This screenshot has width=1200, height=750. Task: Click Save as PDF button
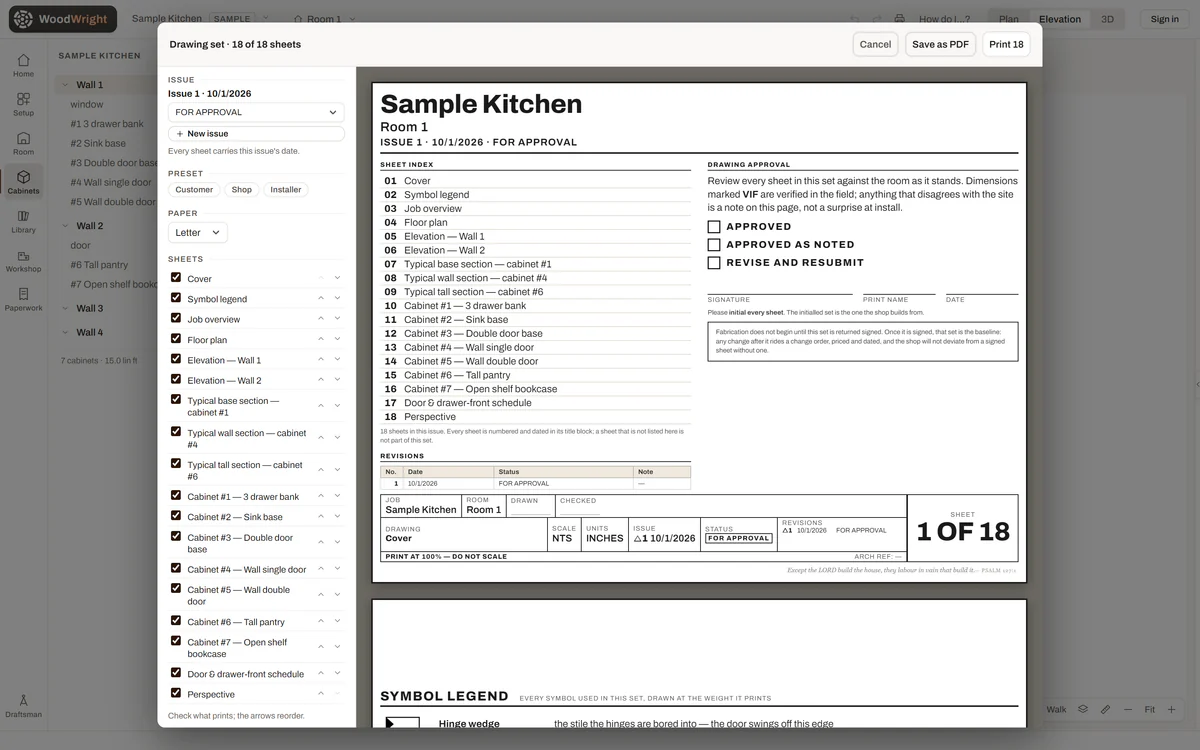[x=940, y=44]
